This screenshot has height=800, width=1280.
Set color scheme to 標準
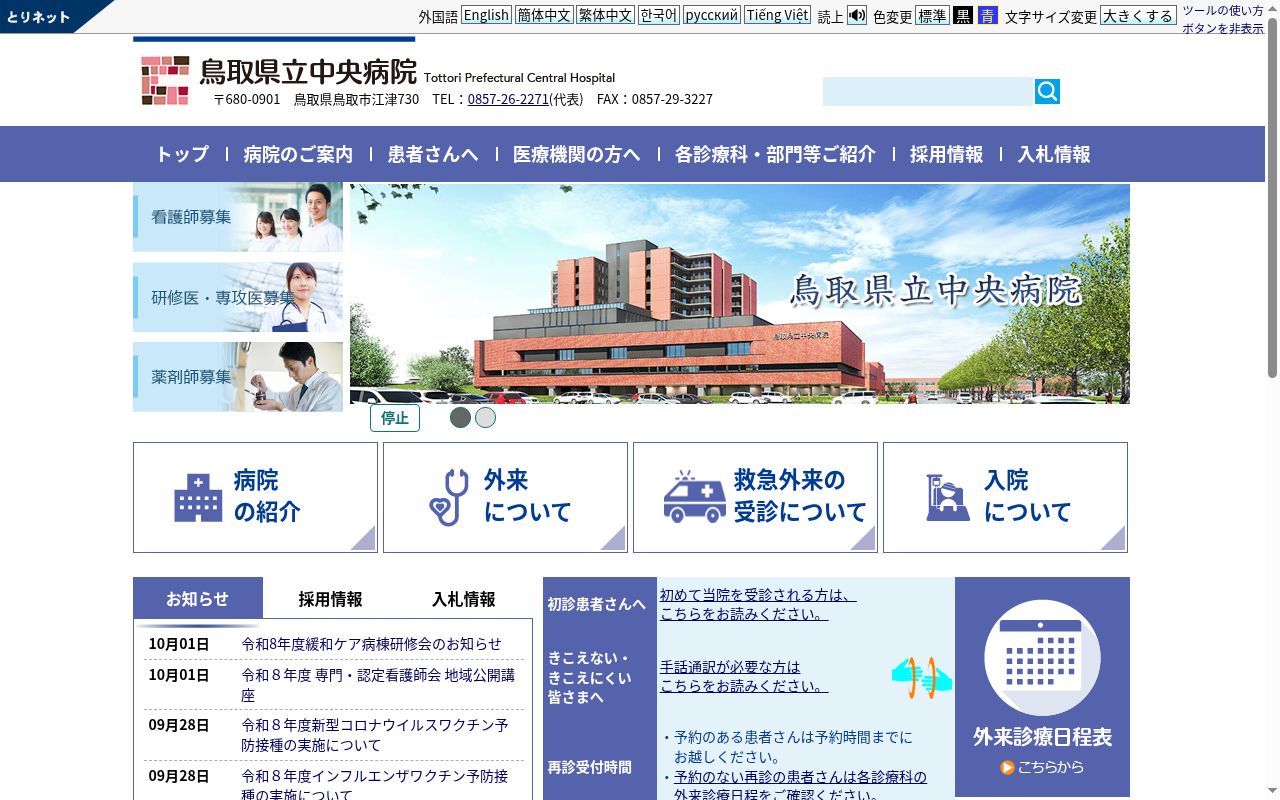point(933,15)
